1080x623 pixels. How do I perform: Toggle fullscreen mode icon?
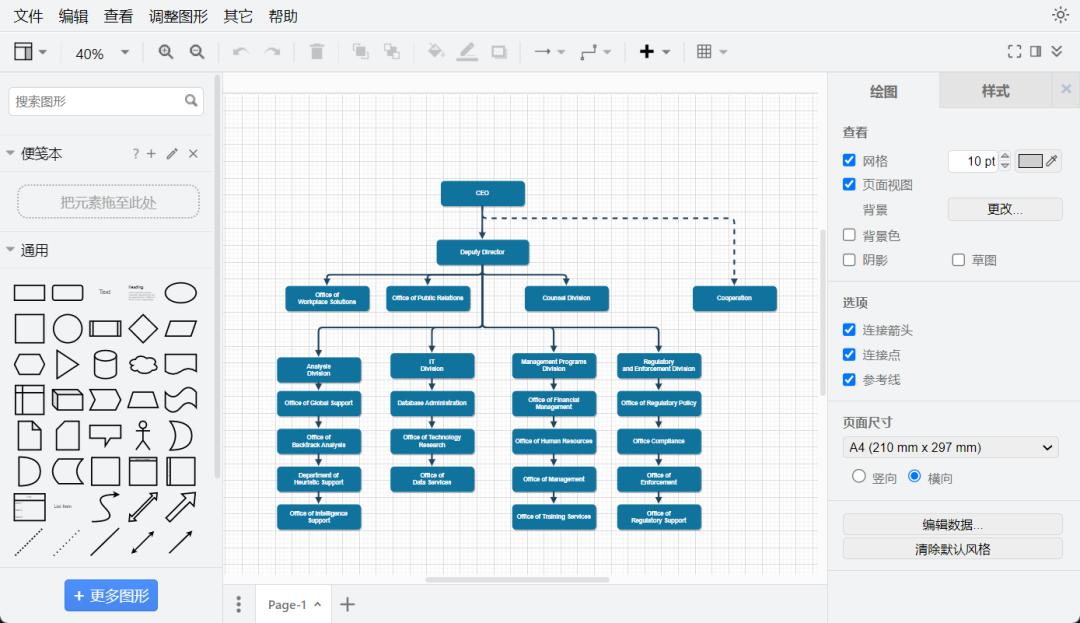click(x=1014, y=52)
